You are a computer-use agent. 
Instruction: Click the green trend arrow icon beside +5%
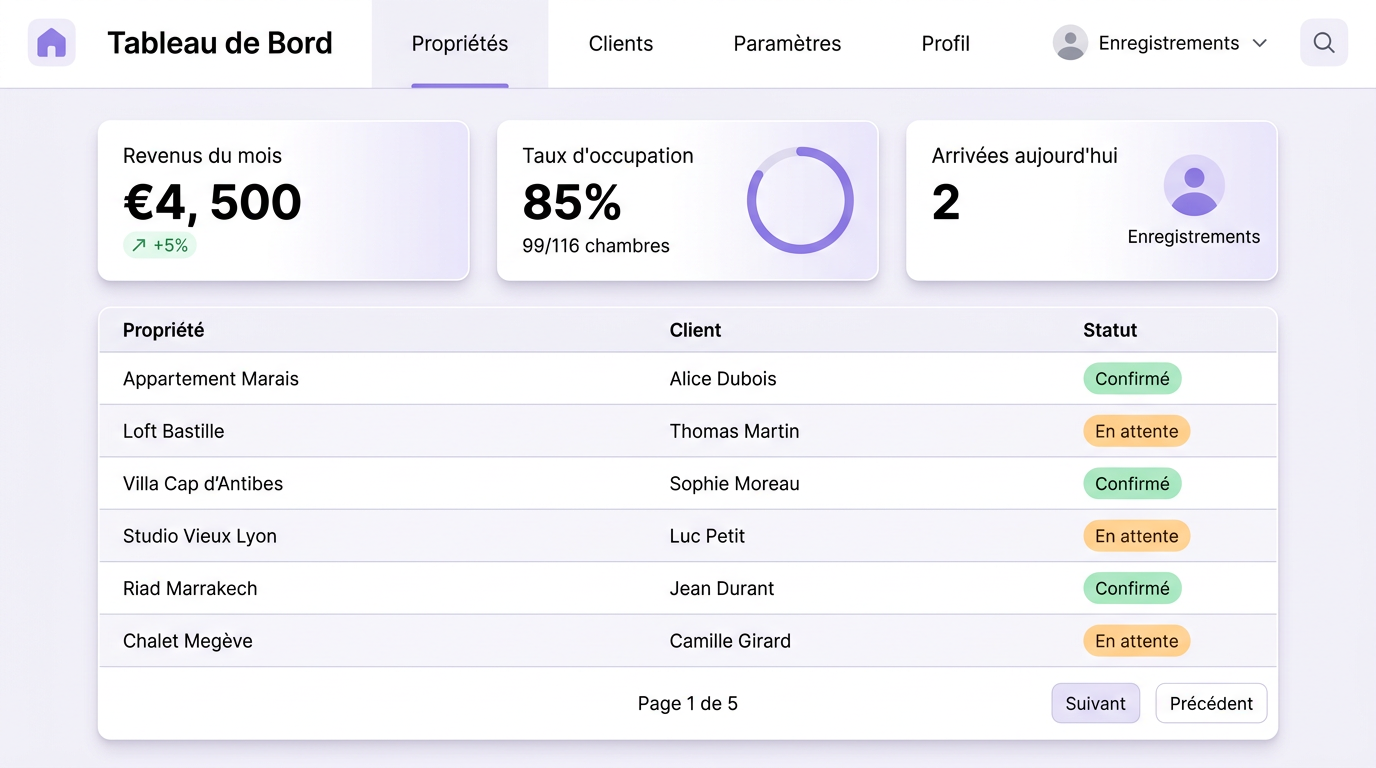(139, 245)
